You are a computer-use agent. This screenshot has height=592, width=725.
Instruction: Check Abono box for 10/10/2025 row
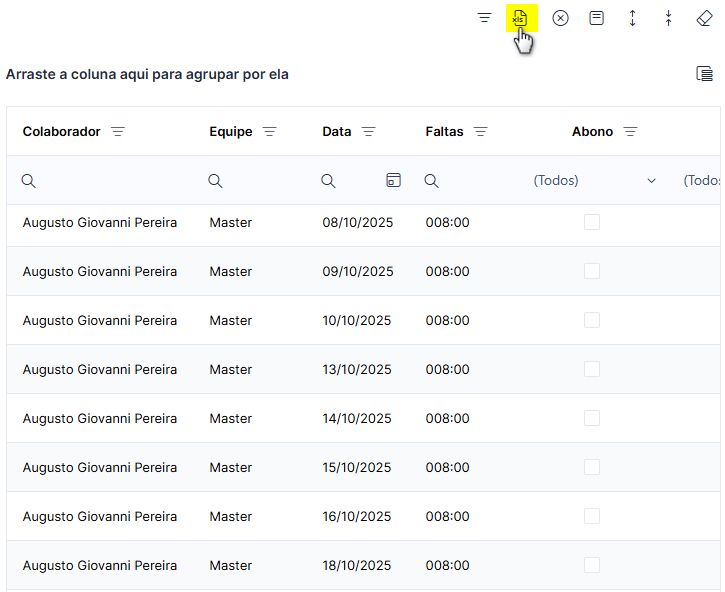tap(592, 320)
